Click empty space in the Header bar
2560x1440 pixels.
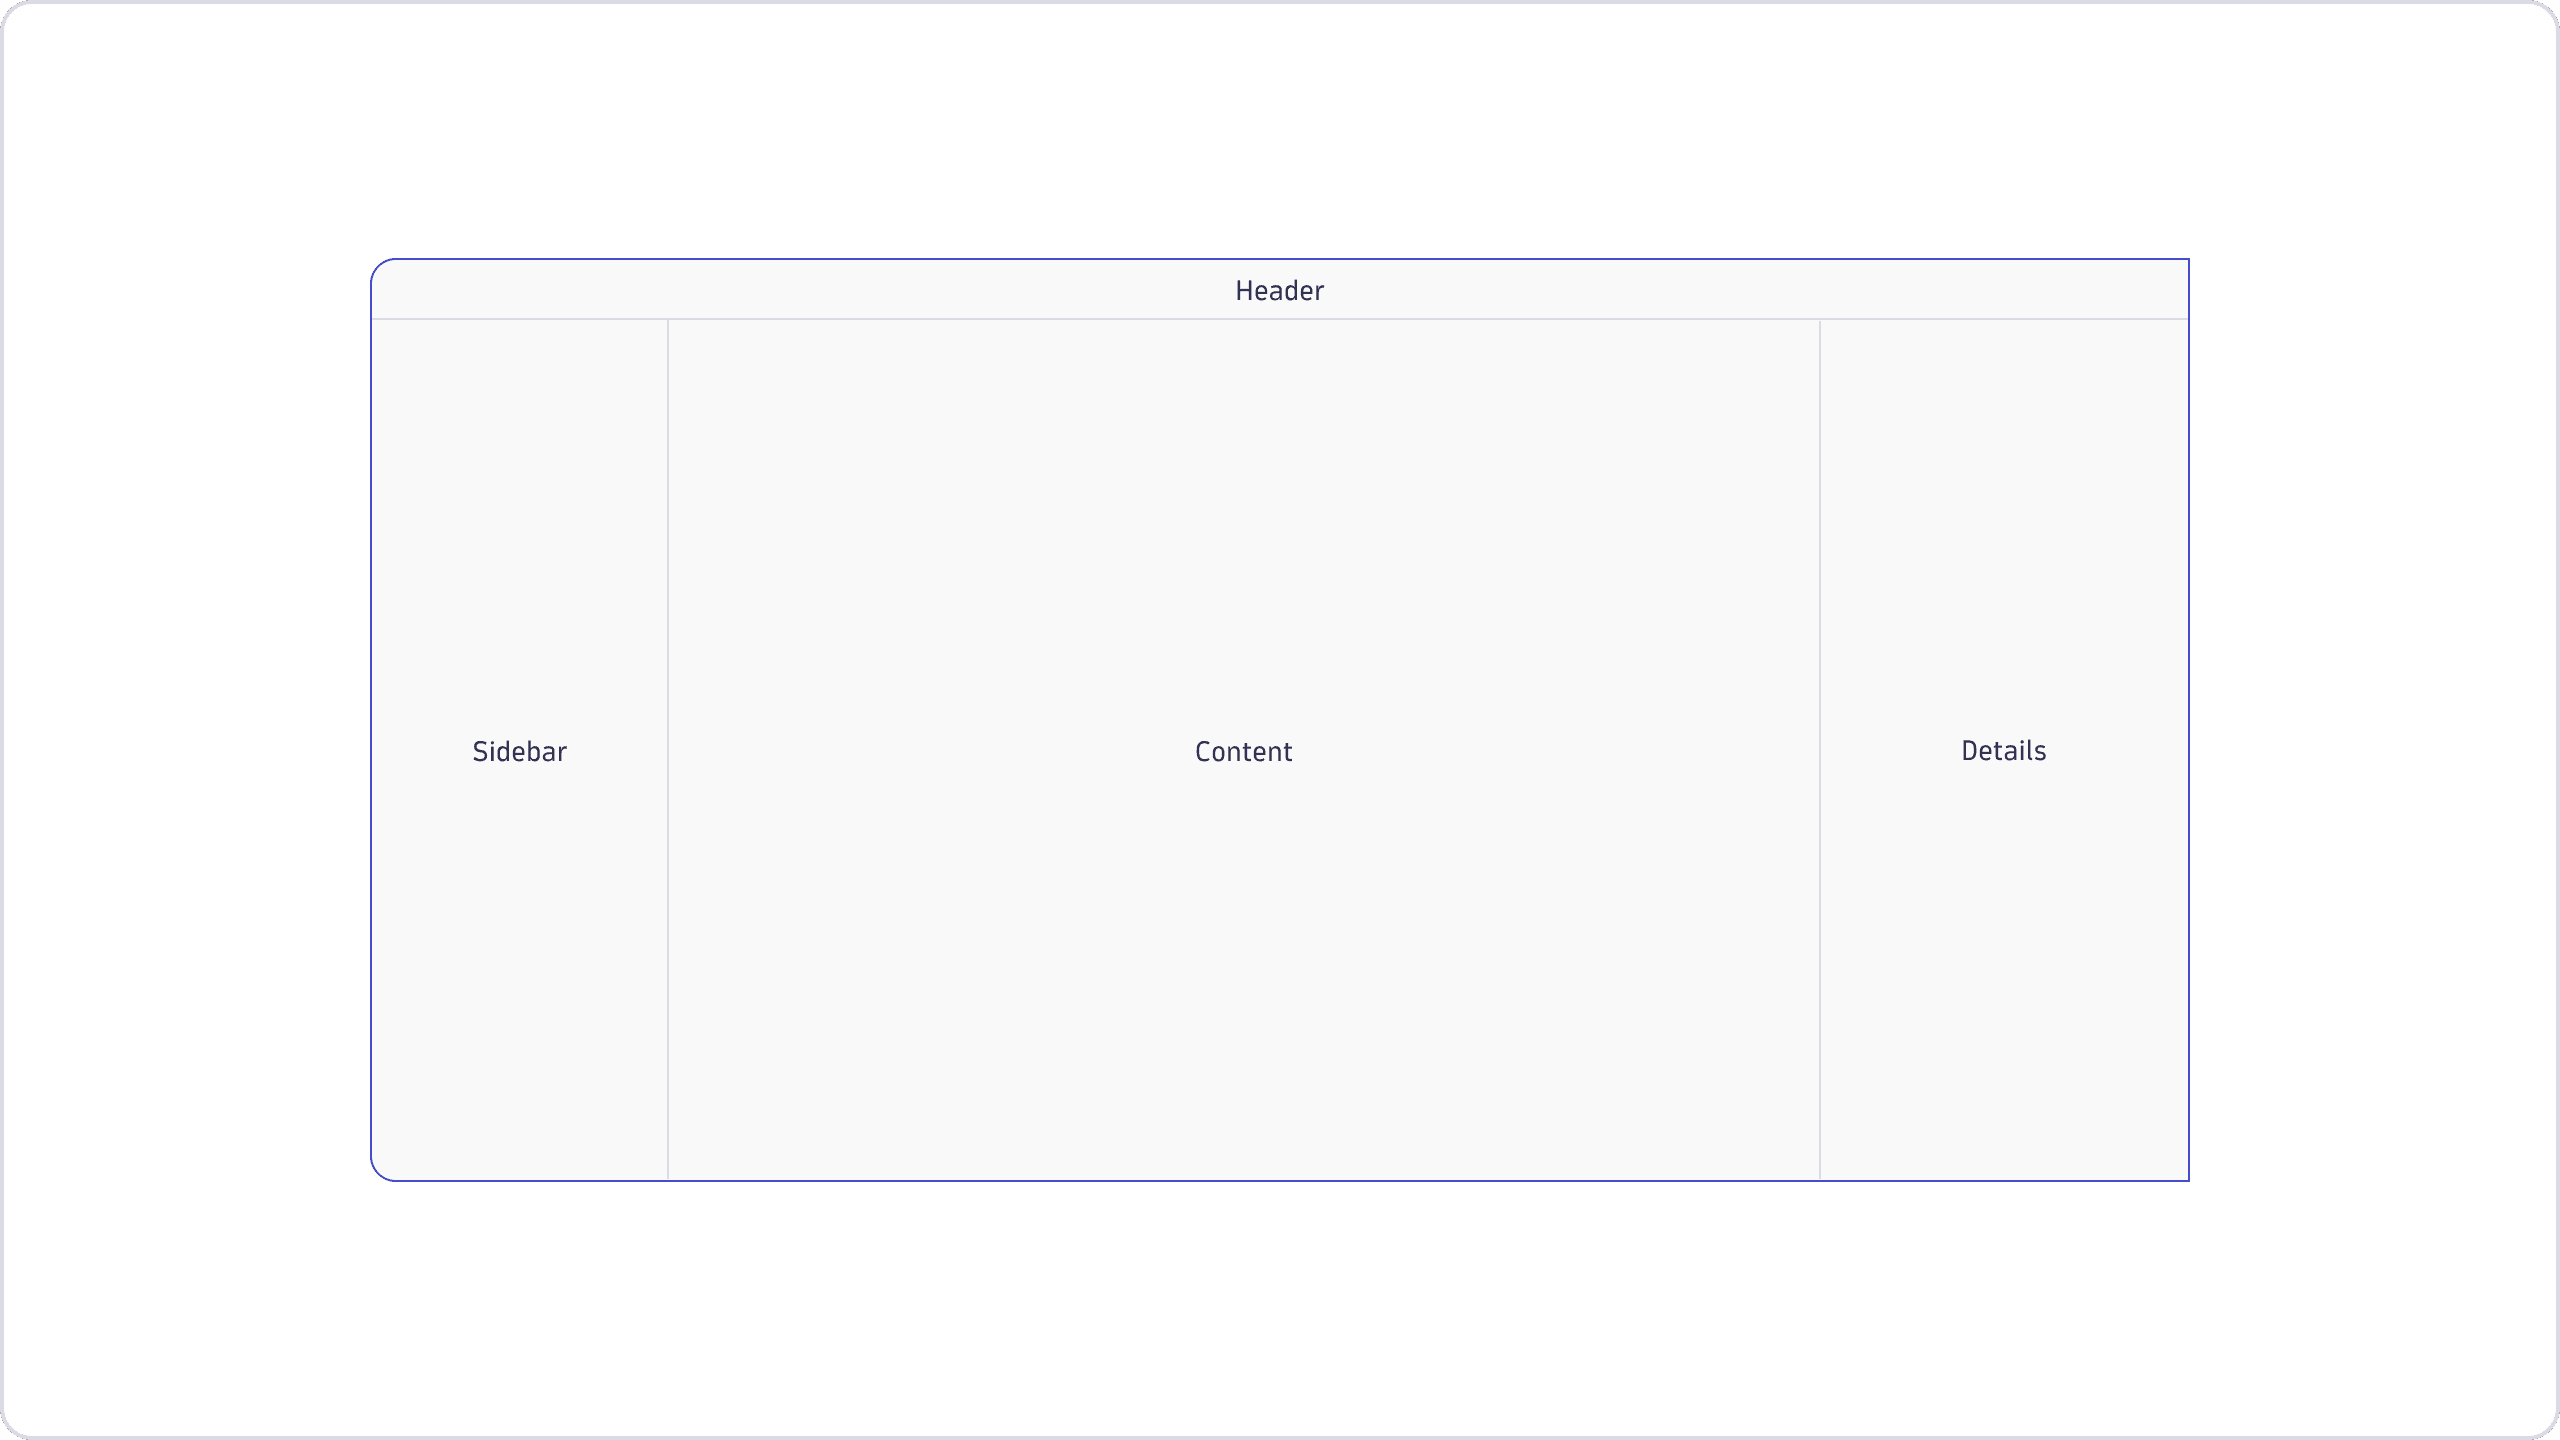[x=800, y=290]
